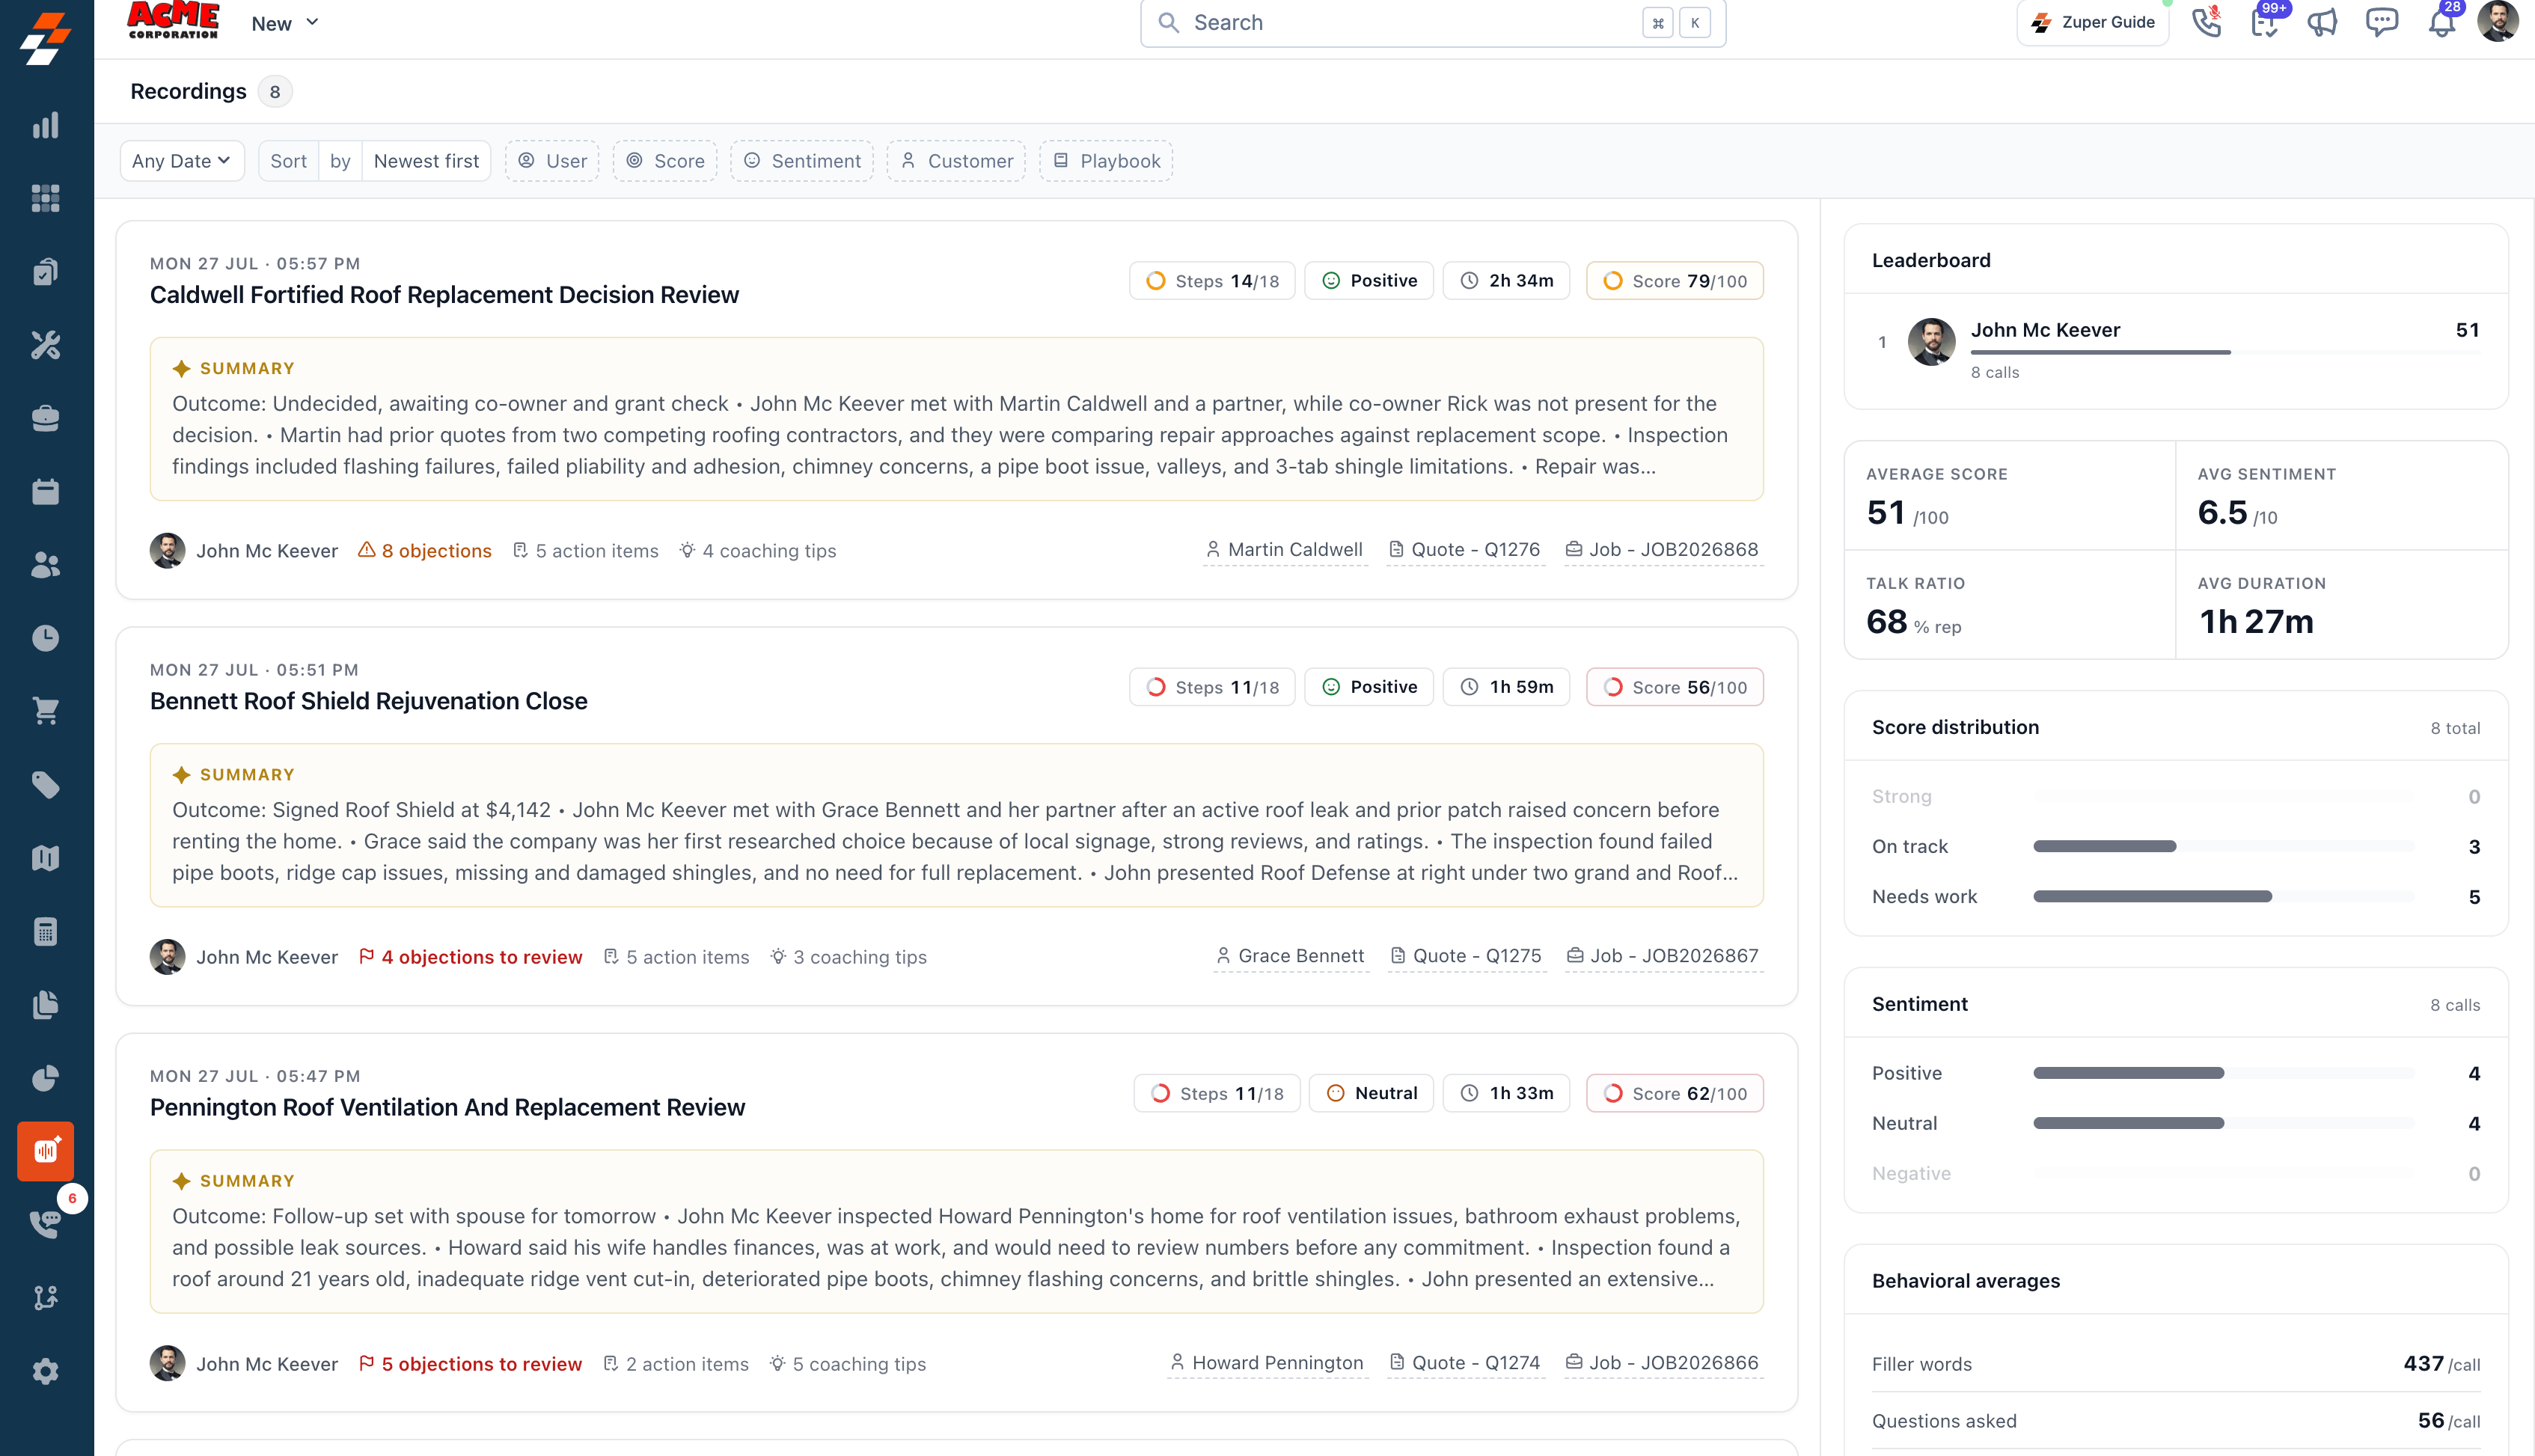
Task: Open the chat bubble icon in header
Action: coord(2382,22)
